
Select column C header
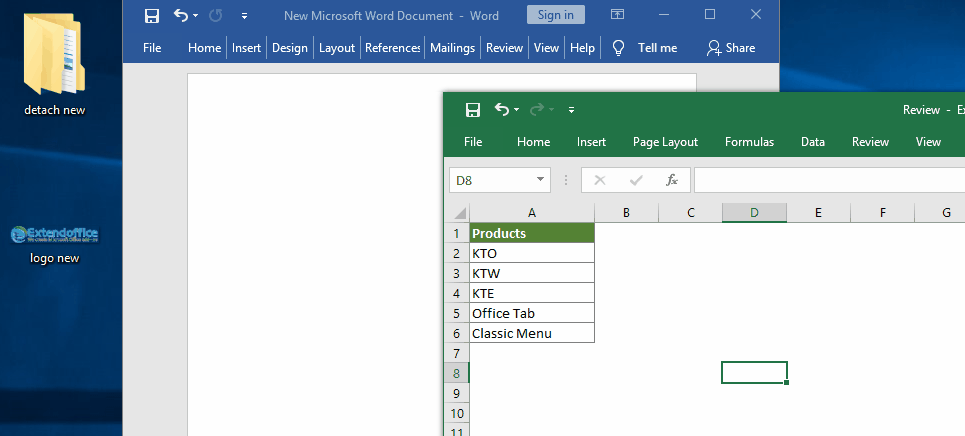pyautogui.click(x=691, y=213)
